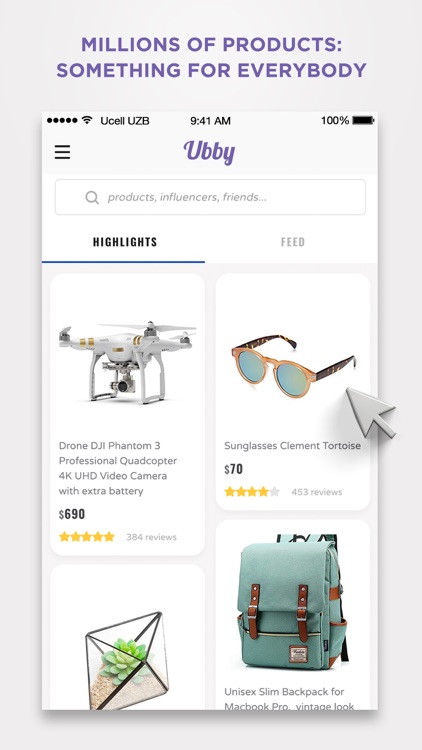View the 384 reviews for the drone
The width and height of the screenshot is (422, 750).
(x=151, y=537)
